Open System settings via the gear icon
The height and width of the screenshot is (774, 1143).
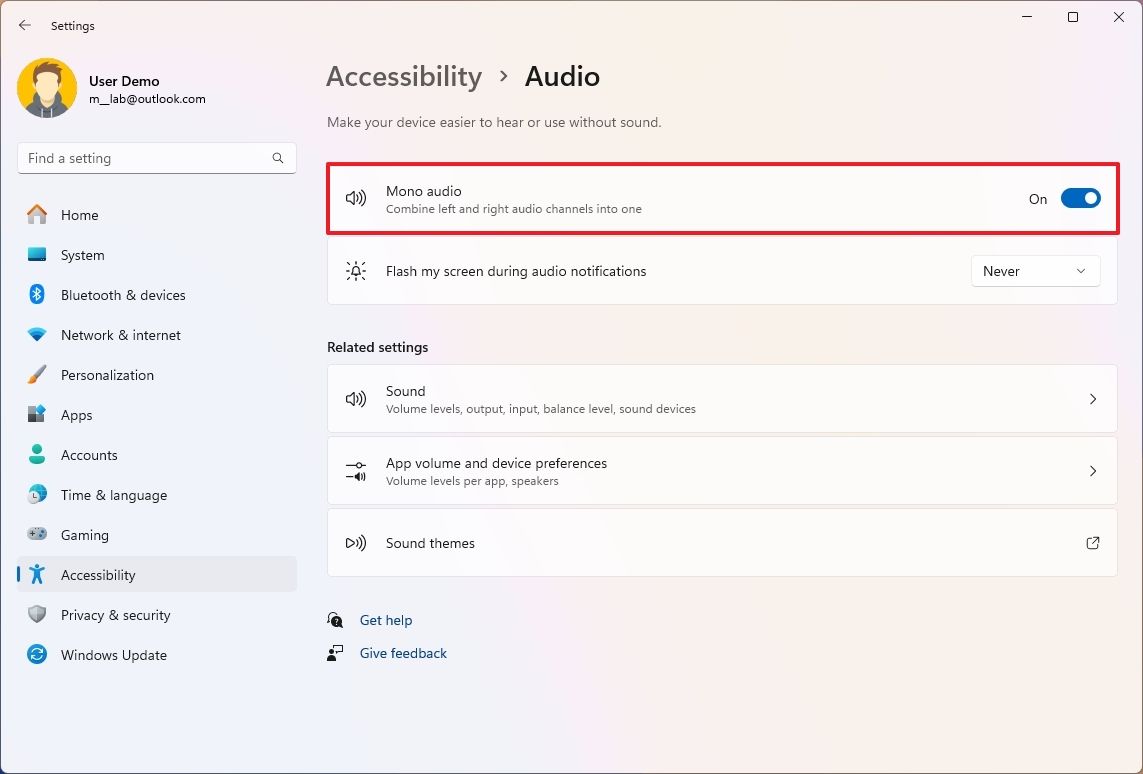pyautogui.click(x=36, y=254)
